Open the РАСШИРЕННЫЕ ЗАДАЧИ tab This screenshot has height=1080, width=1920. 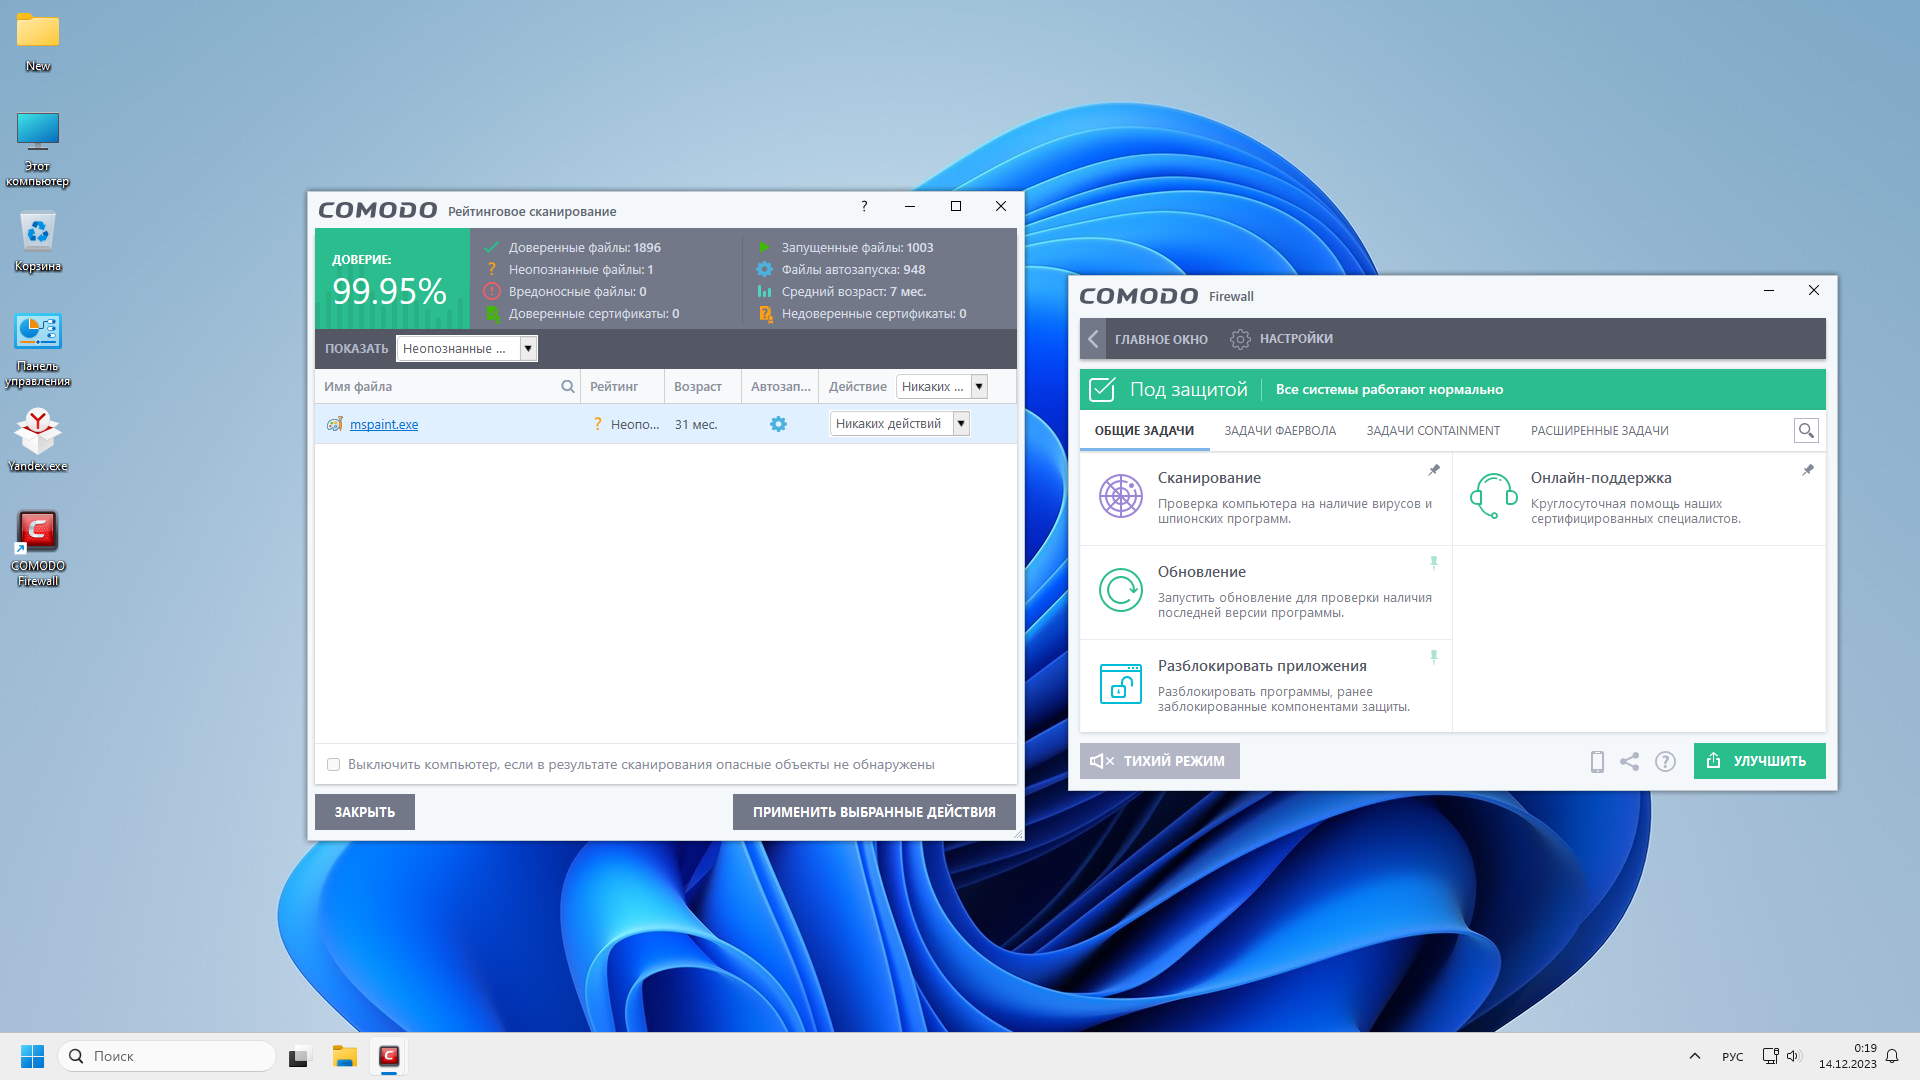(1599, 431)
